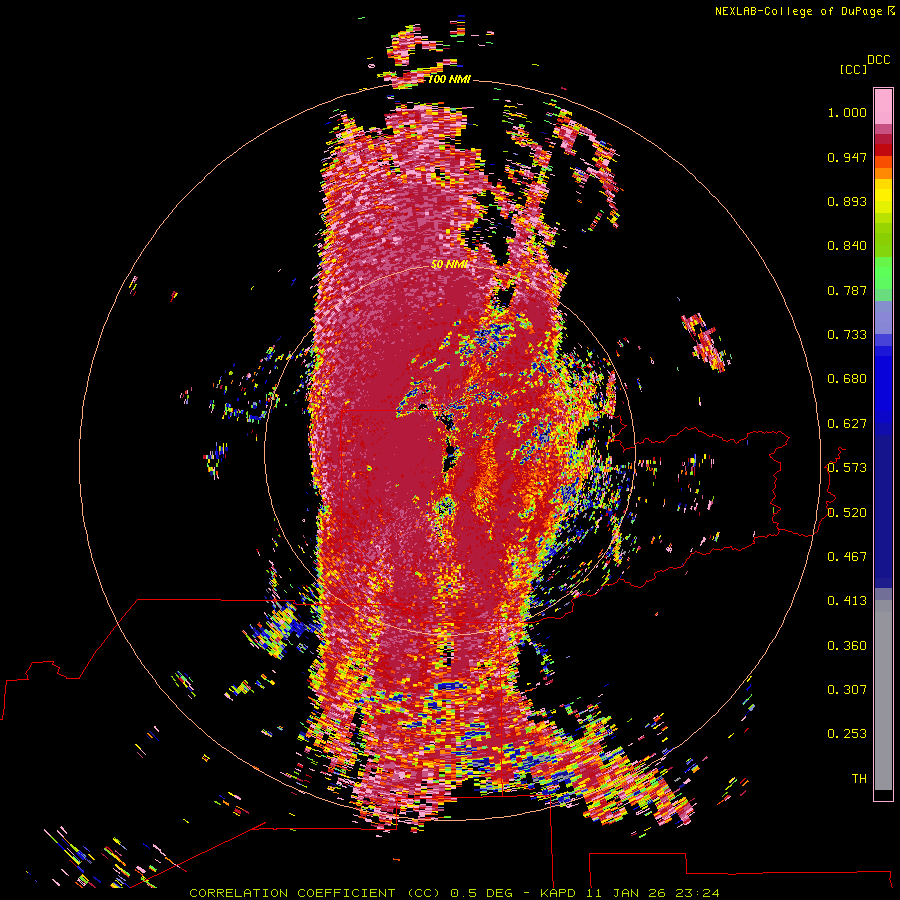Click the [CC] legend unit label
The image size is (900, 900).
(853, 69)
